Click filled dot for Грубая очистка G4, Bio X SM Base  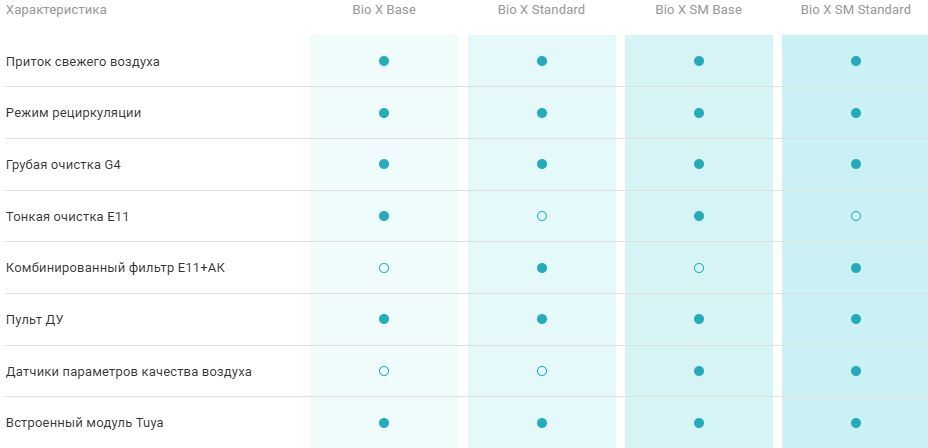[699, 164]
